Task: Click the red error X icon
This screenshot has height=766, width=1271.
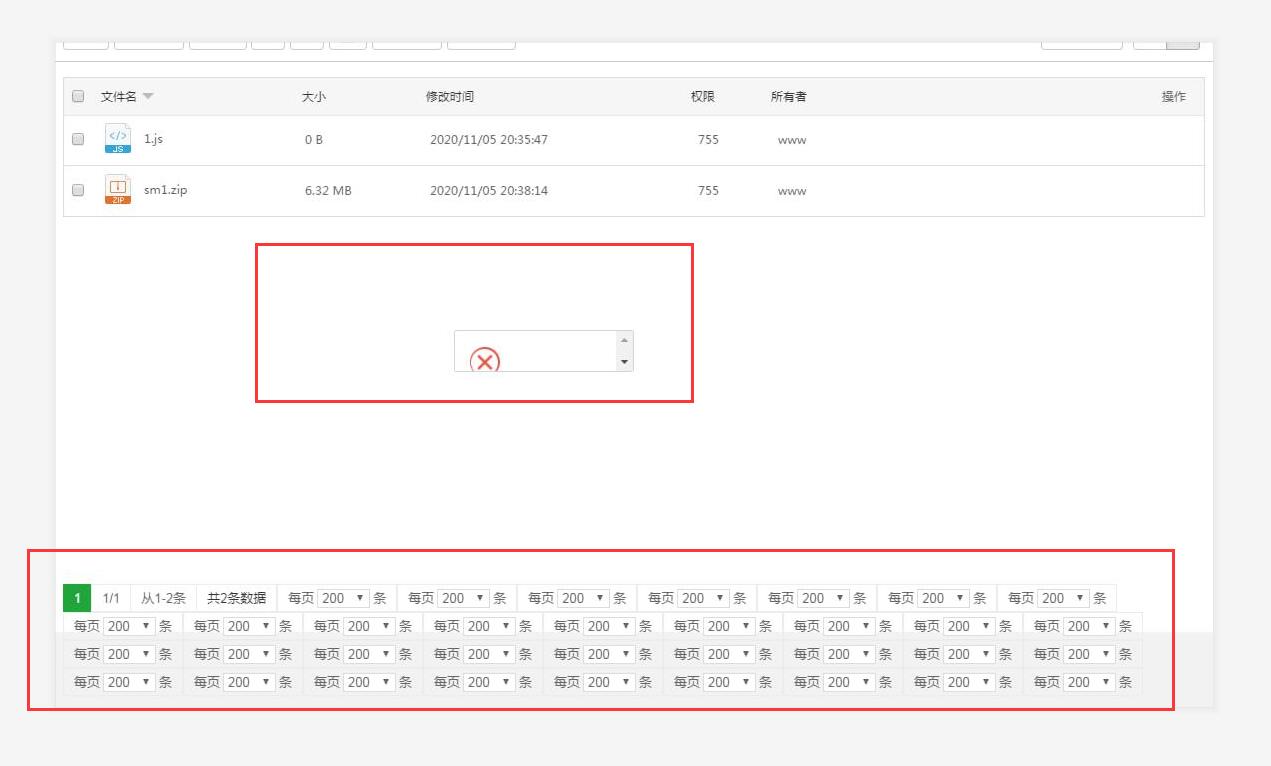Action: tap(485, 360)
